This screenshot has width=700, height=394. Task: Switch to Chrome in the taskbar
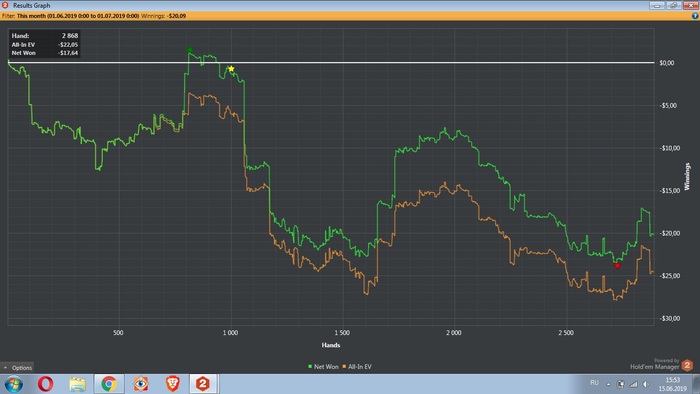(109, 384)
